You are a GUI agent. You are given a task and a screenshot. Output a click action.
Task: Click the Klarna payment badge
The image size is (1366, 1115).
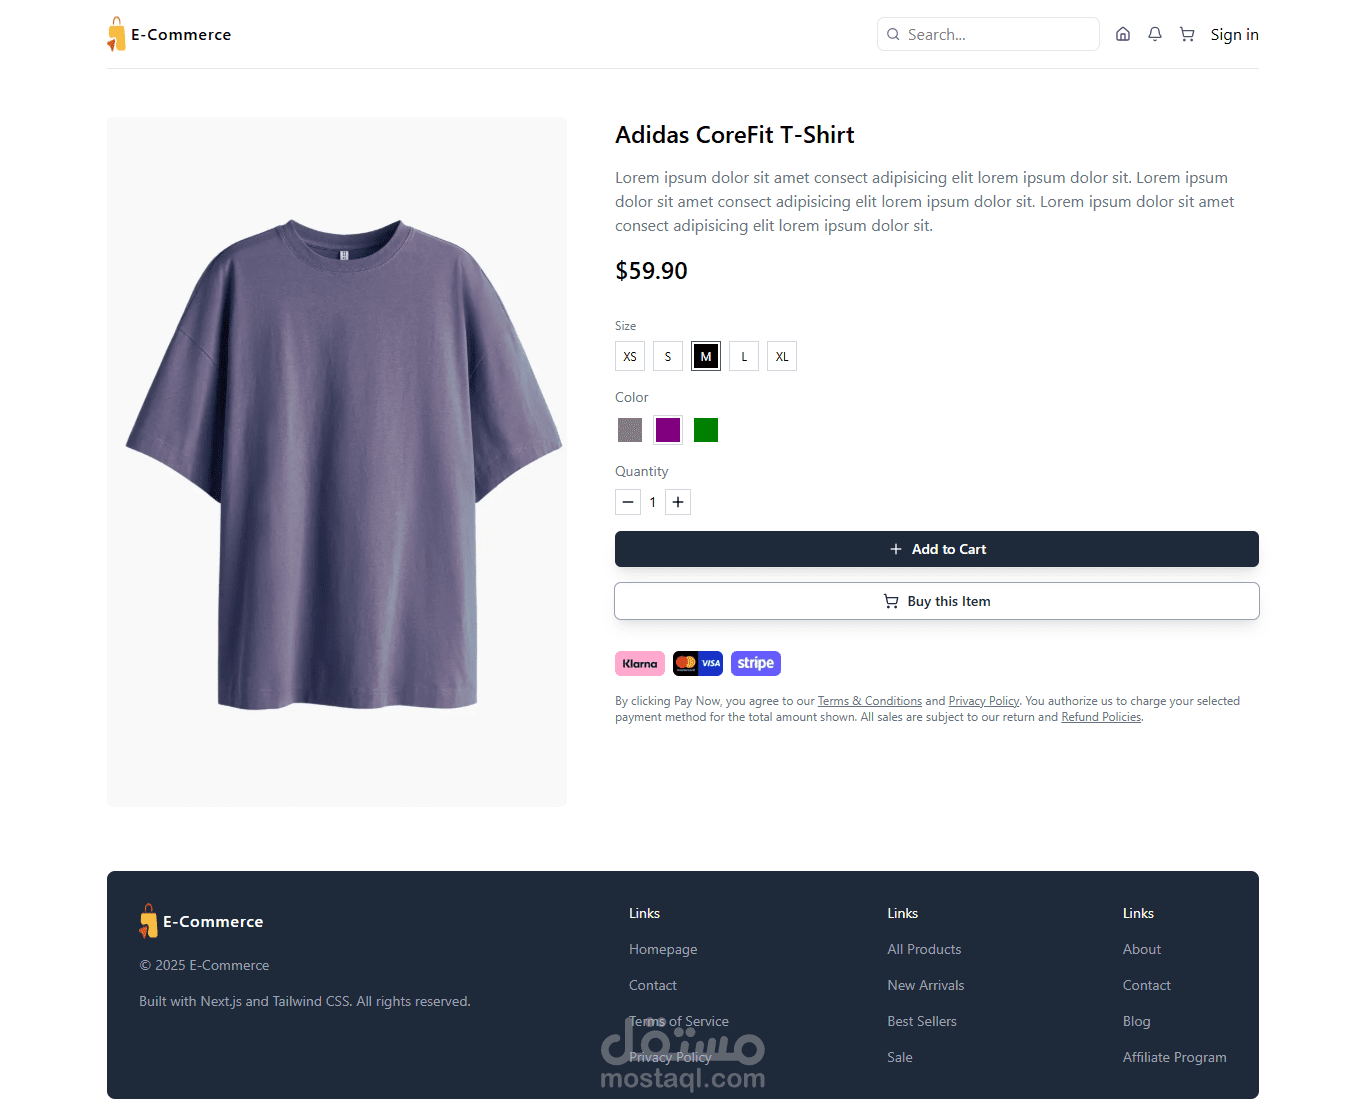click(x=640, y=663)
